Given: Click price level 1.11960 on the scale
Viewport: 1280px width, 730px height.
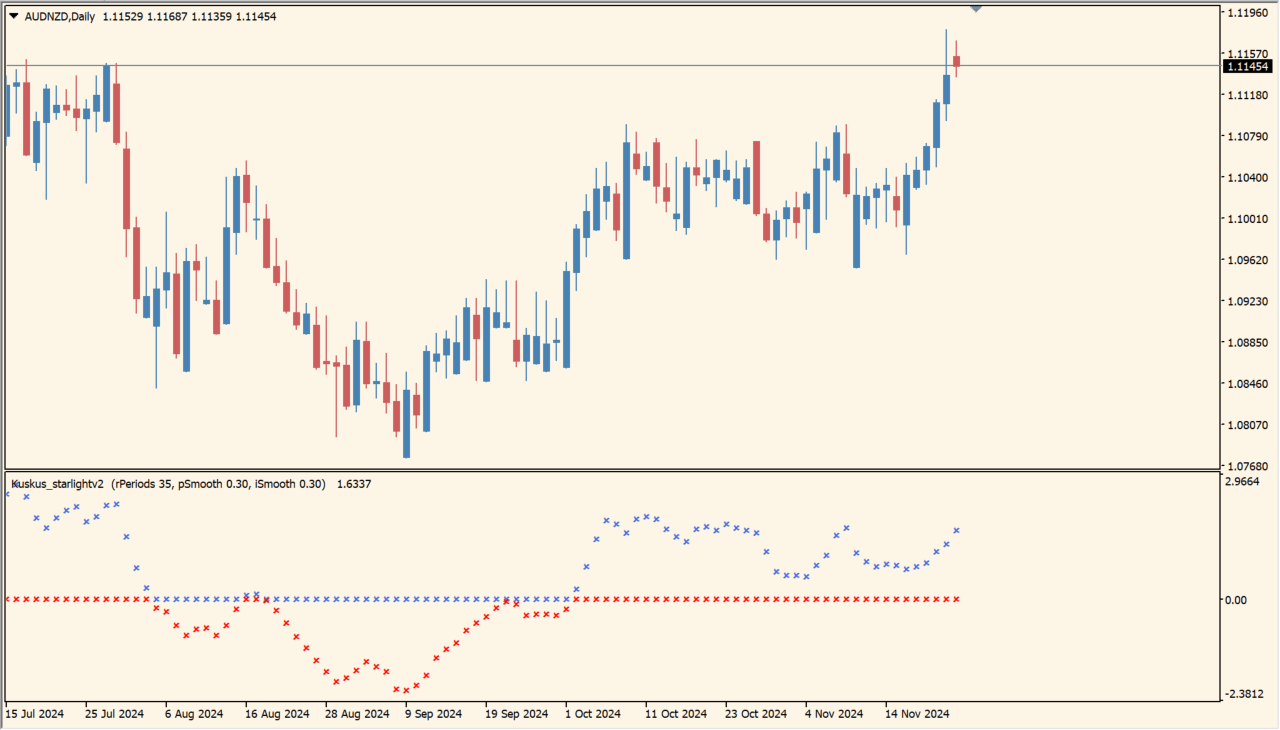Looking at the screenshot, I should pos(1249,13).
